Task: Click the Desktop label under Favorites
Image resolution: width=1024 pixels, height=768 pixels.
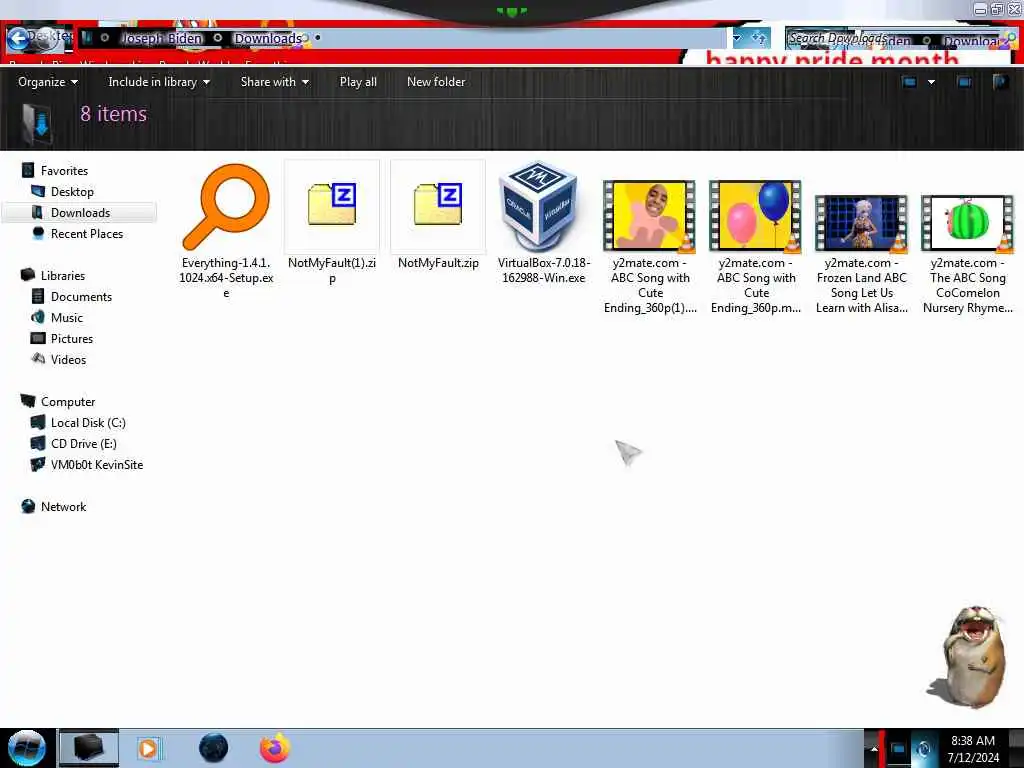Action: point(72,191)
